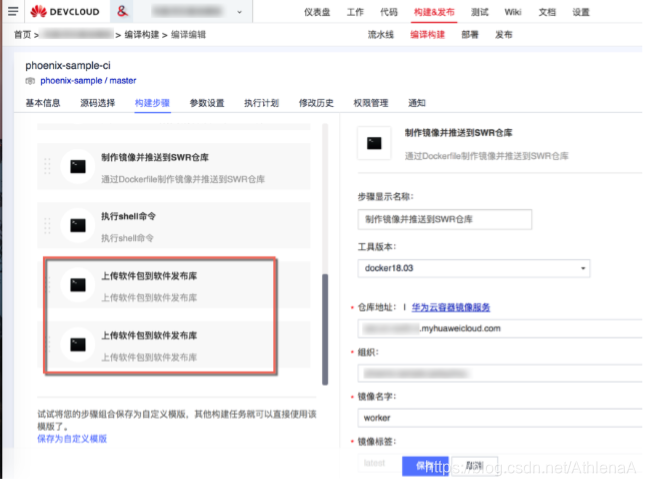The width and height of the screenshot is (646, 486).
Task: Switch to the 构建步骤 tab
Action: pos(152,103)
